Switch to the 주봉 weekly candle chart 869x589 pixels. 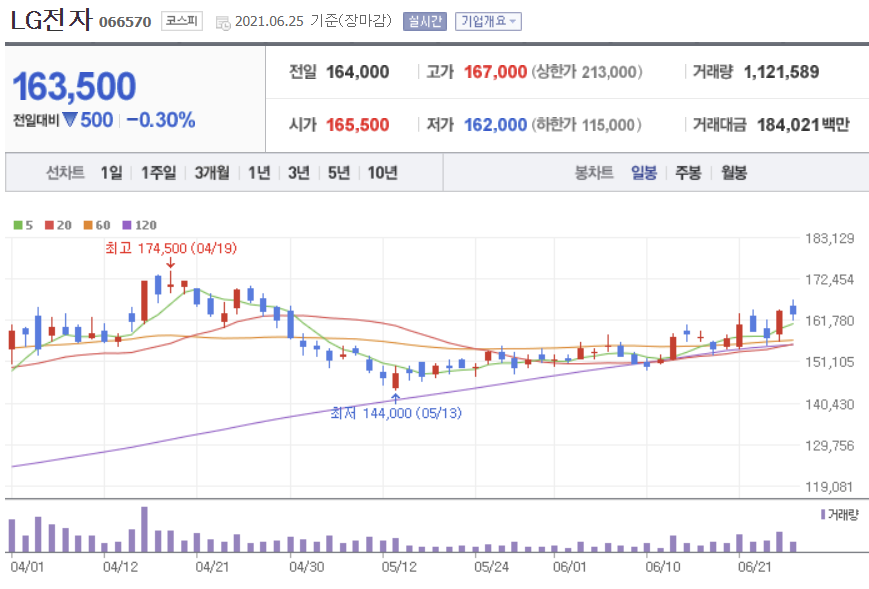point(688,173)
